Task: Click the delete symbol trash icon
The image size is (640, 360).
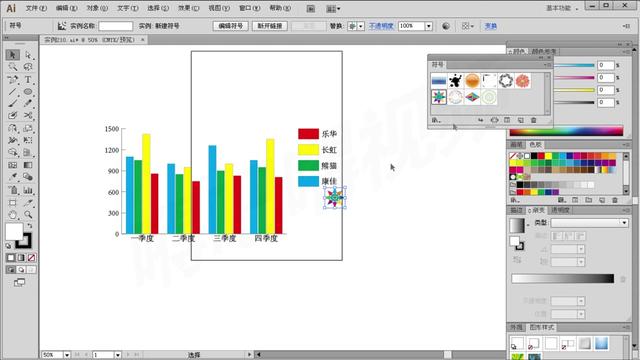Action: click(x=533, y=120)
